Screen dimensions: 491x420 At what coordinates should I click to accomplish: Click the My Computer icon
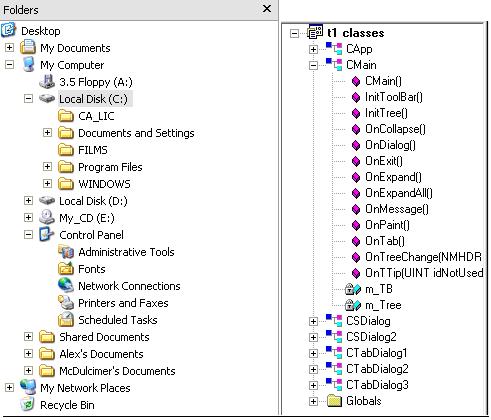(29, 64)
